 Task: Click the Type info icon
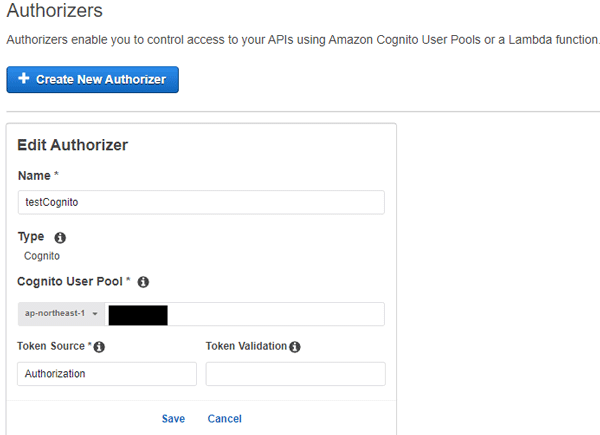pyautogui.click(x=60, y=238)
